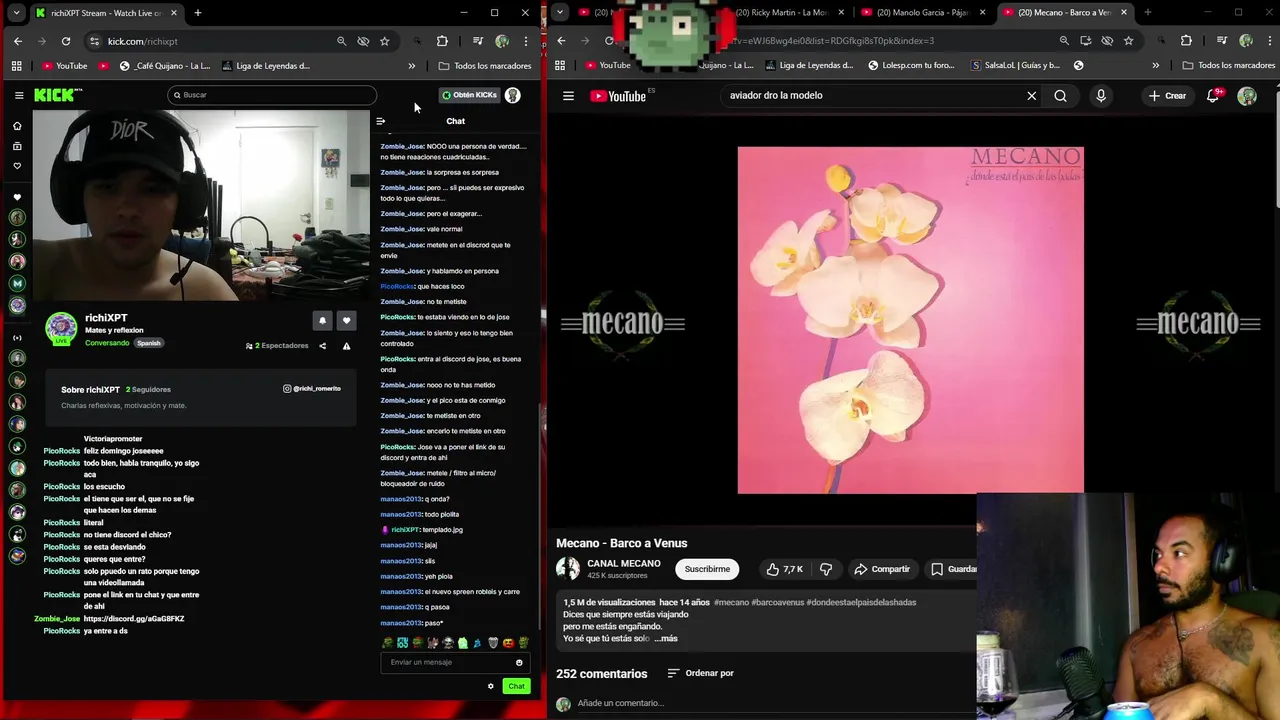Viewport: 1280px width, 720px height.
Task: Reload the kick.com page
Action: point(66,41)
